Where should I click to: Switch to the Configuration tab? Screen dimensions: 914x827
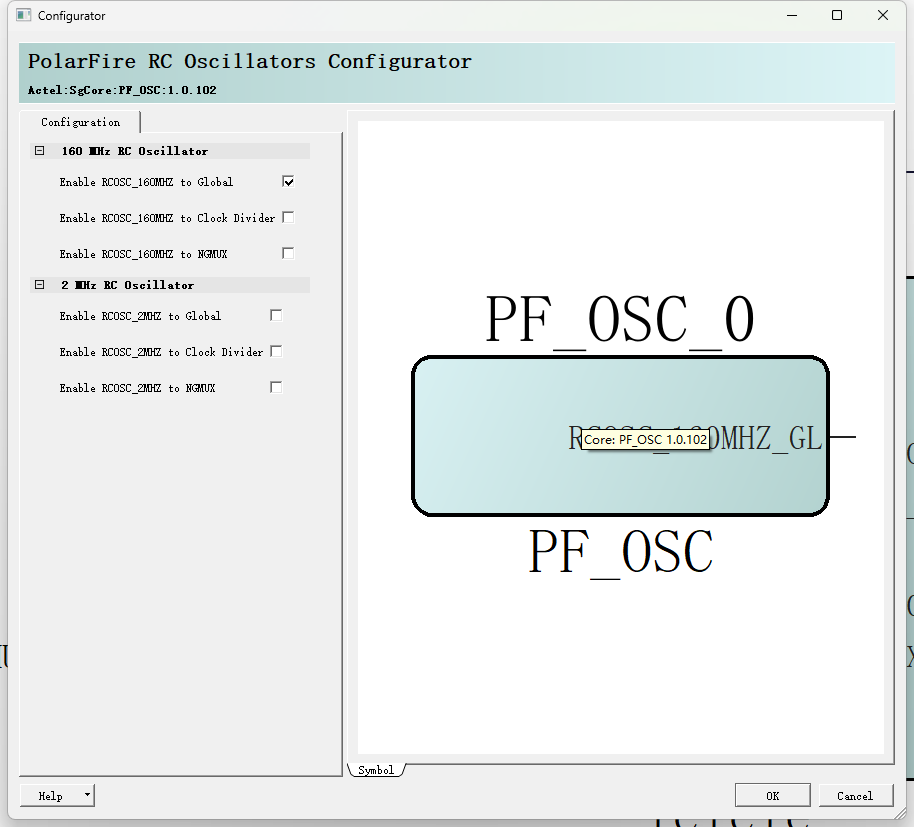[x=80, y=122]
